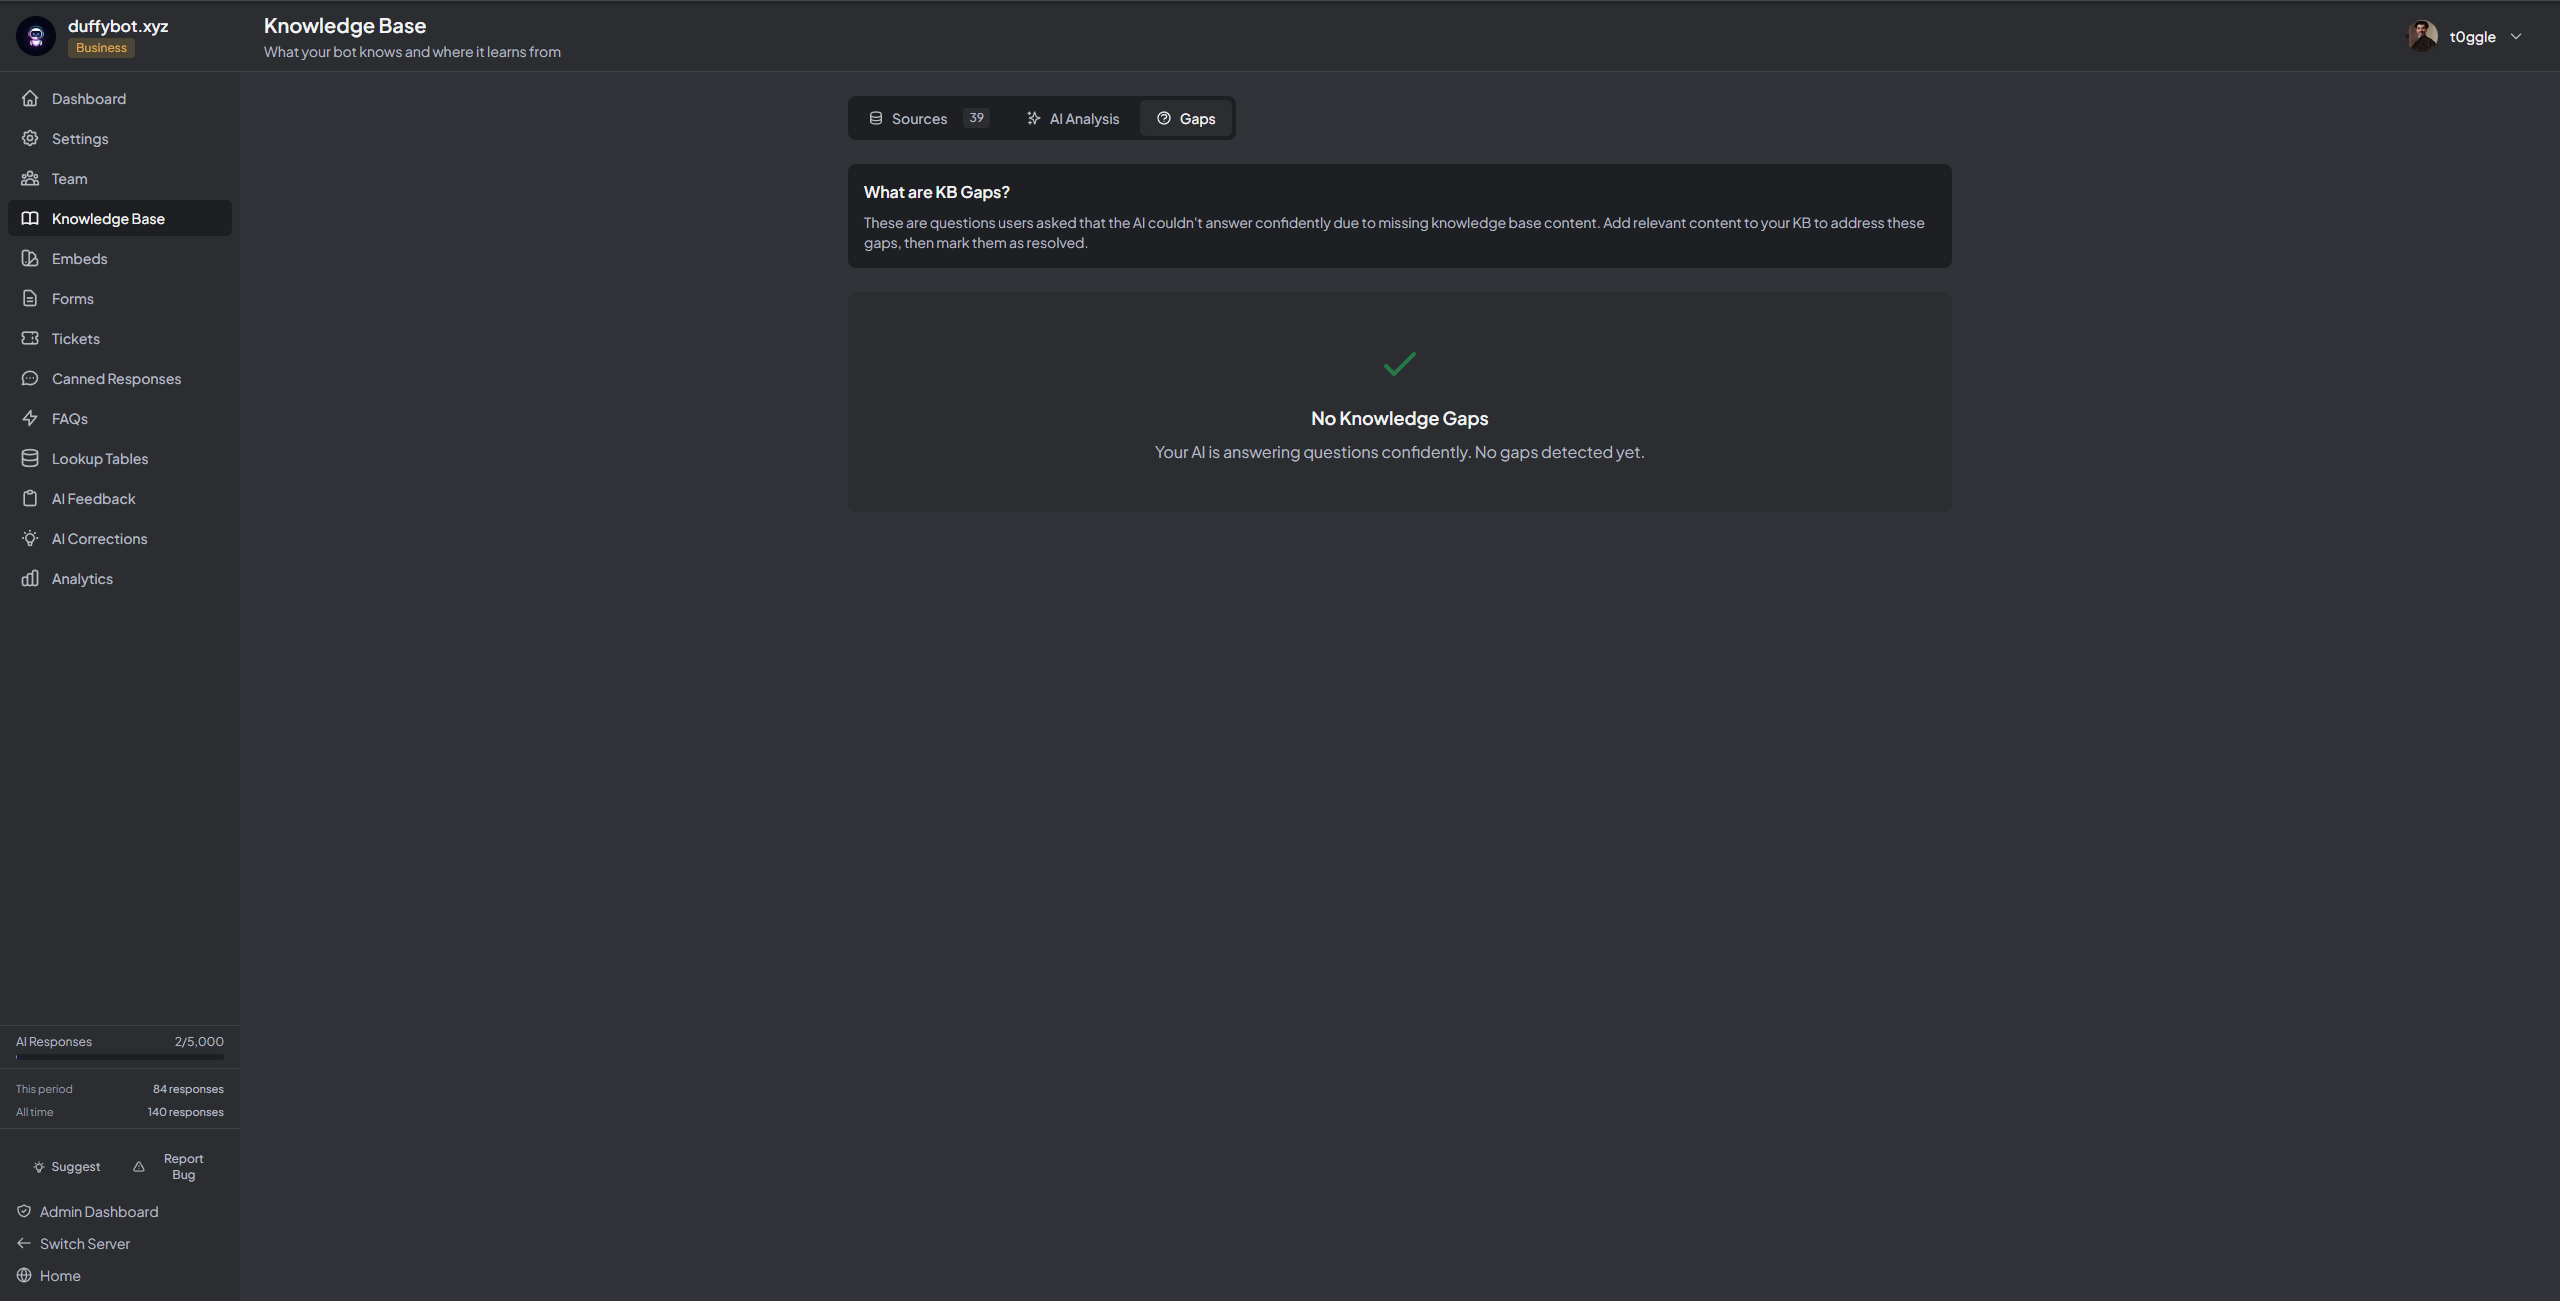
Task: Click the Lookup Tables database icon
Action: tap(30, 458)
